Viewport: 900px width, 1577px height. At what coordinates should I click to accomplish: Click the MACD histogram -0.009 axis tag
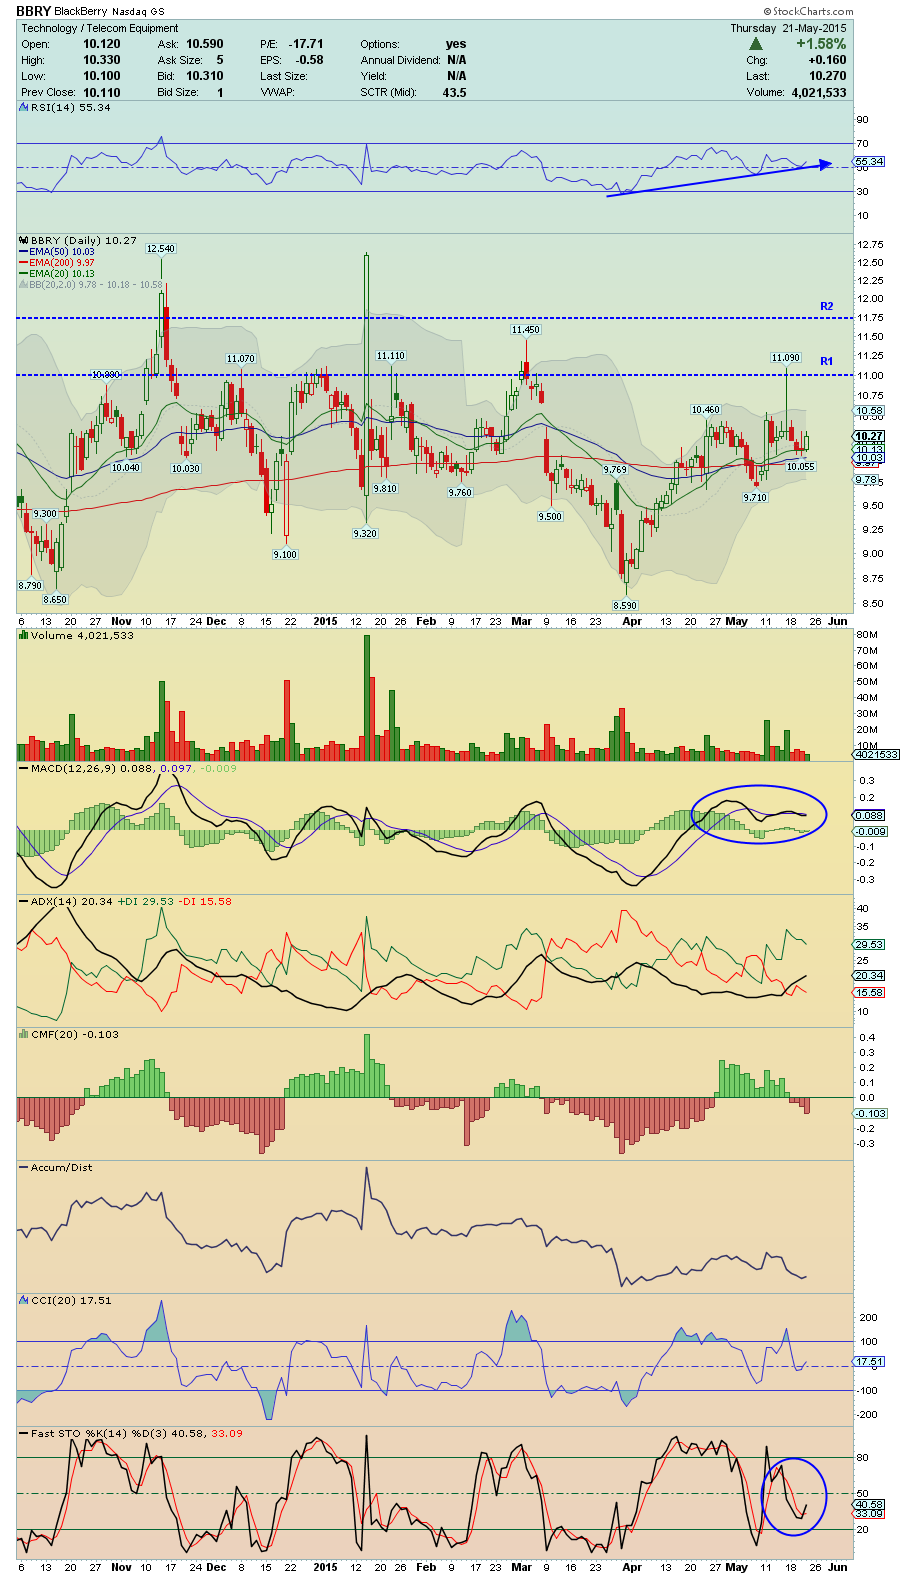point(871,831)
